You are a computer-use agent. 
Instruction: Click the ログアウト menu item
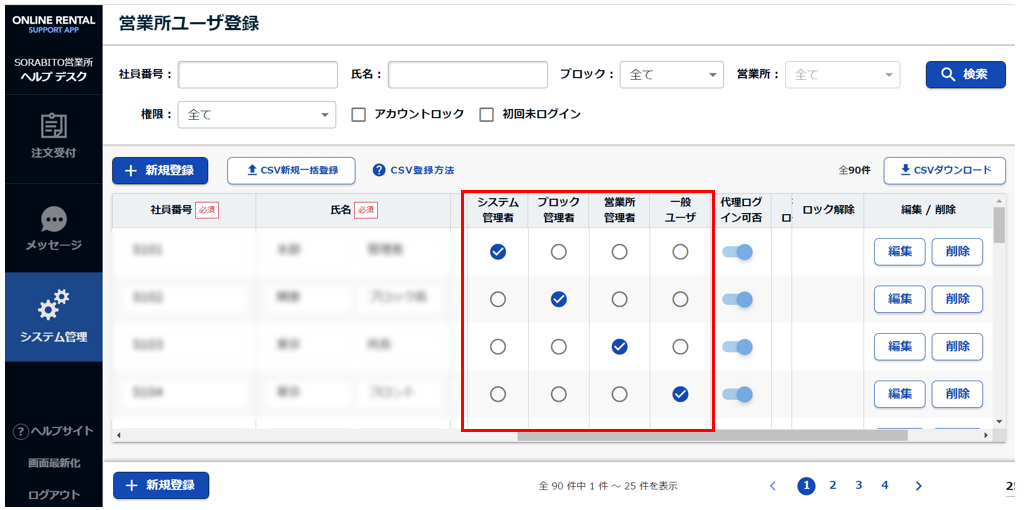(53, 495)
